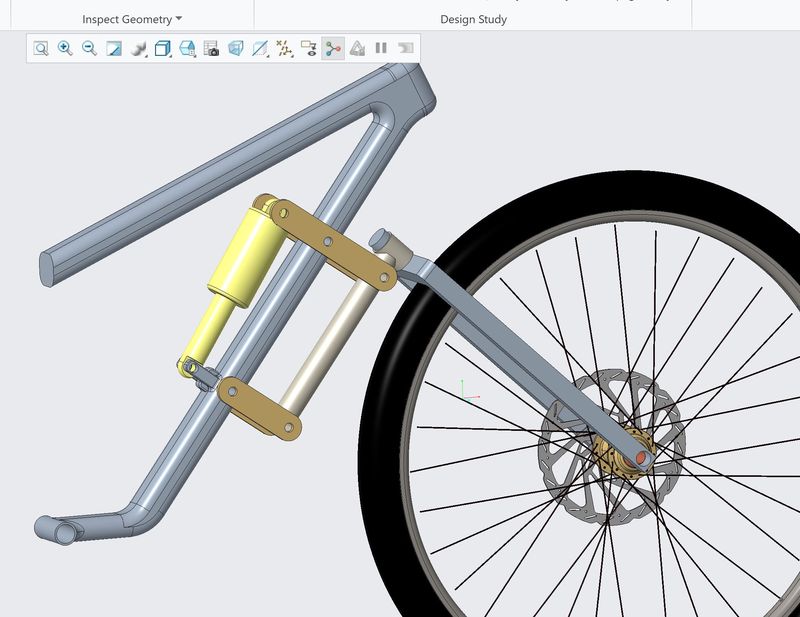
Task: Toggle the Perspective View cube icon
Action: click(235, 48)
